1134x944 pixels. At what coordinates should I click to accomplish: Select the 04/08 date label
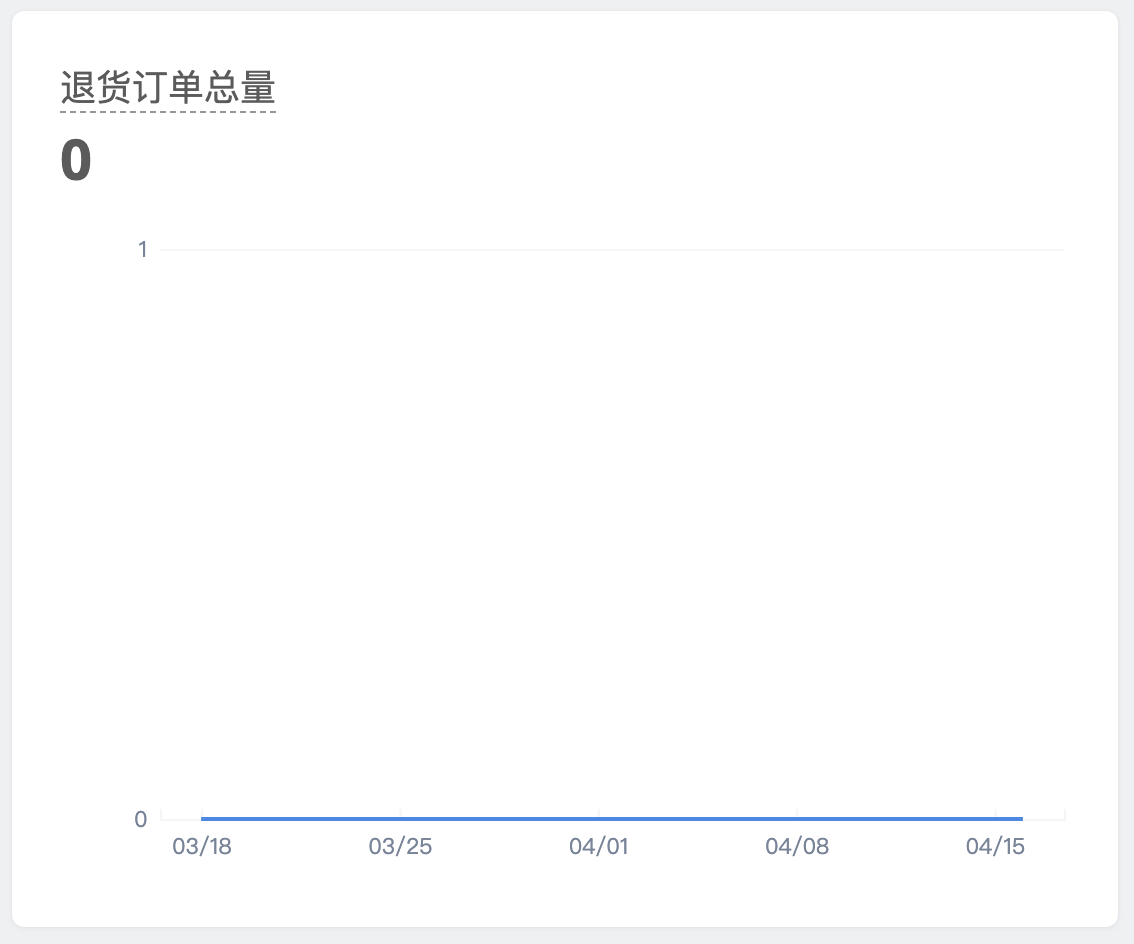(x=797, y=846)
